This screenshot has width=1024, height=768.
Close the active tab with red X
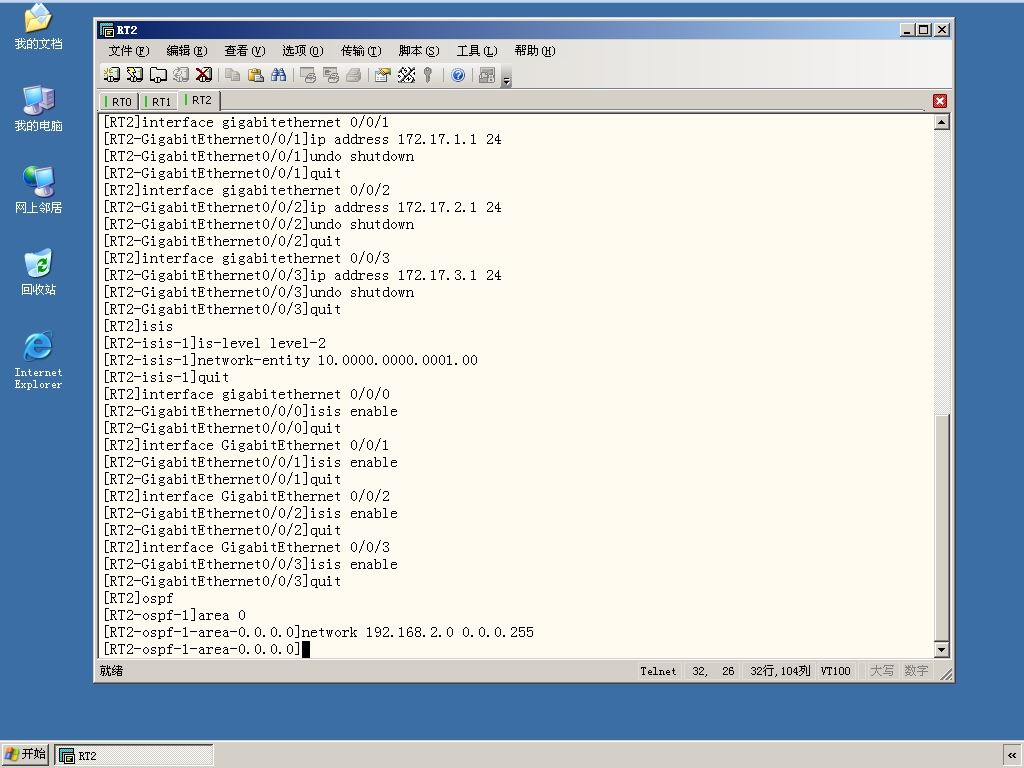tap(940, 101)
